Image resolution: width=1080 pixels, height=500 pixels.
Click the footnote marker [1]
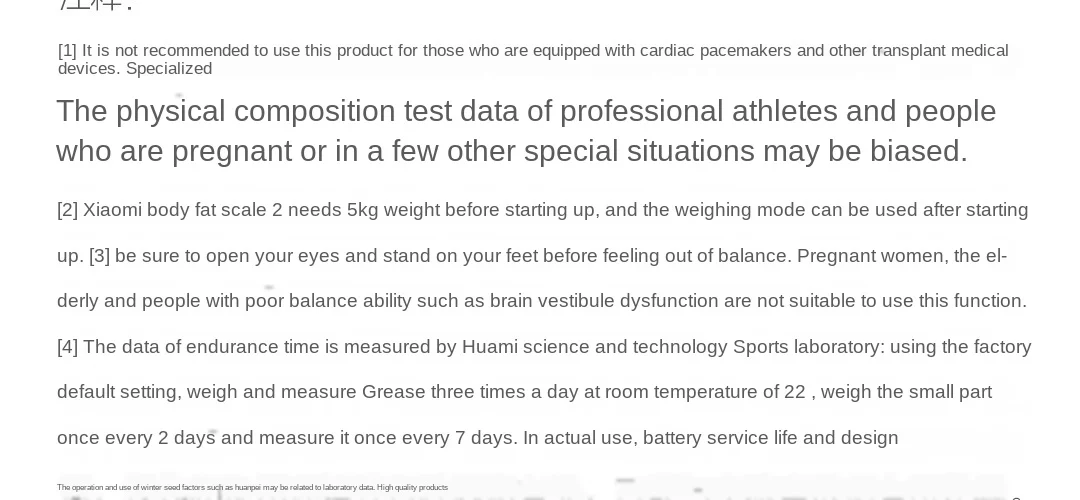tap(68, 51)
